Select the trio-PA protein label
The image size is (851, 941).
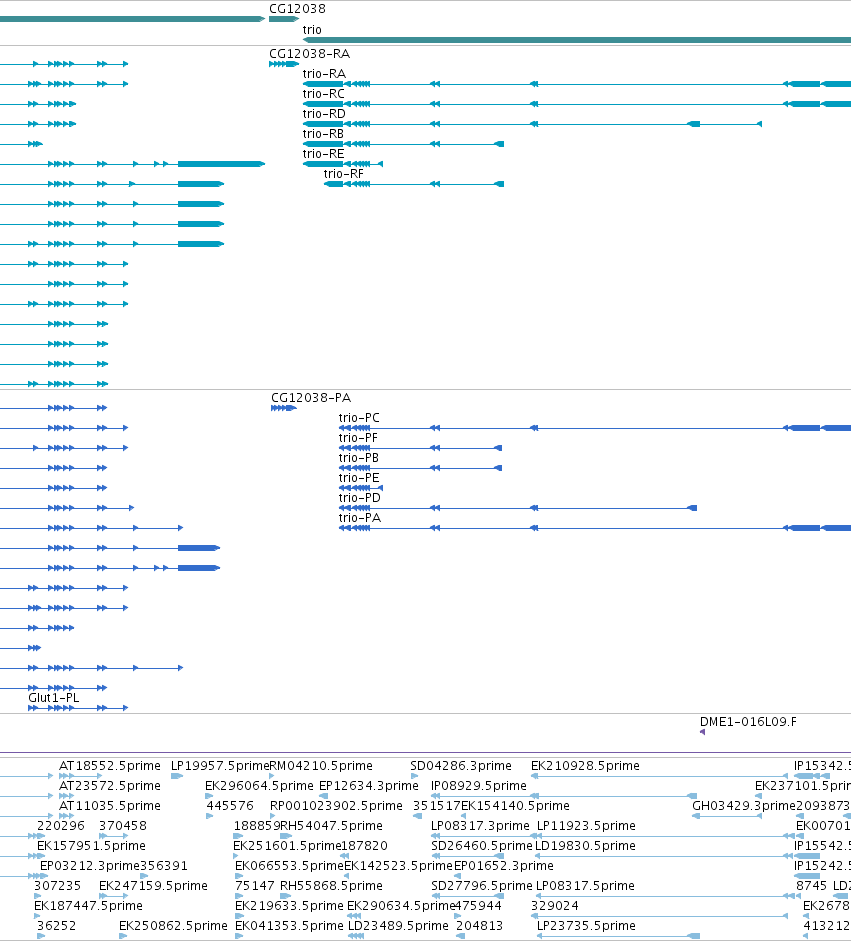click(359, 517)
